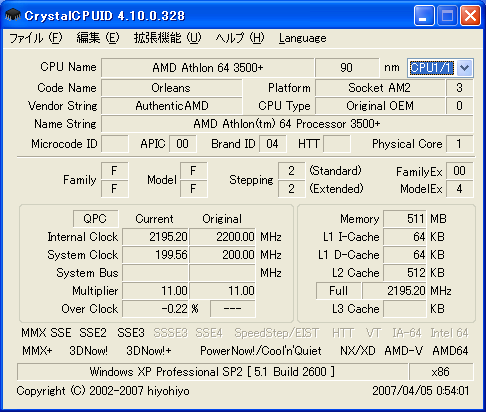This screenshot has width=486, height=412.
Task: Click the Name String field
Action: click(287, 124)
